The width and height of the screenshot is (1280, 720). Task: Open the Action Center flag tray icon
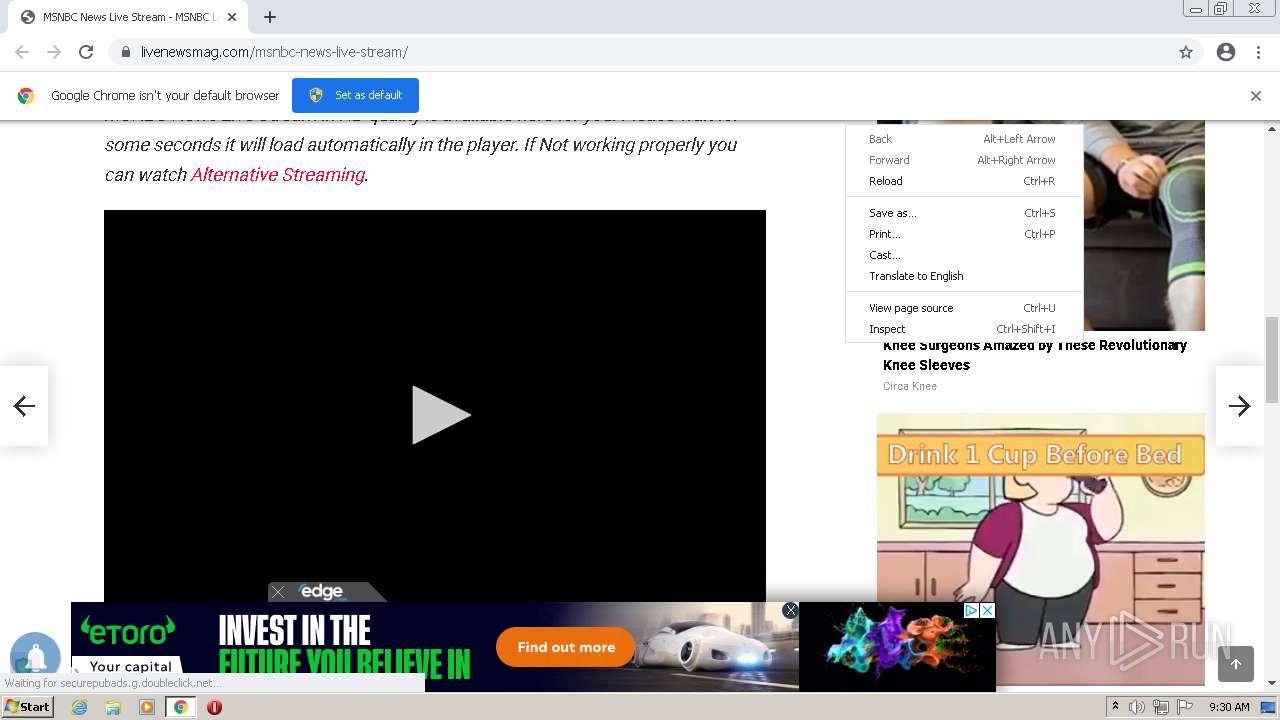(x=1185, y=707)
